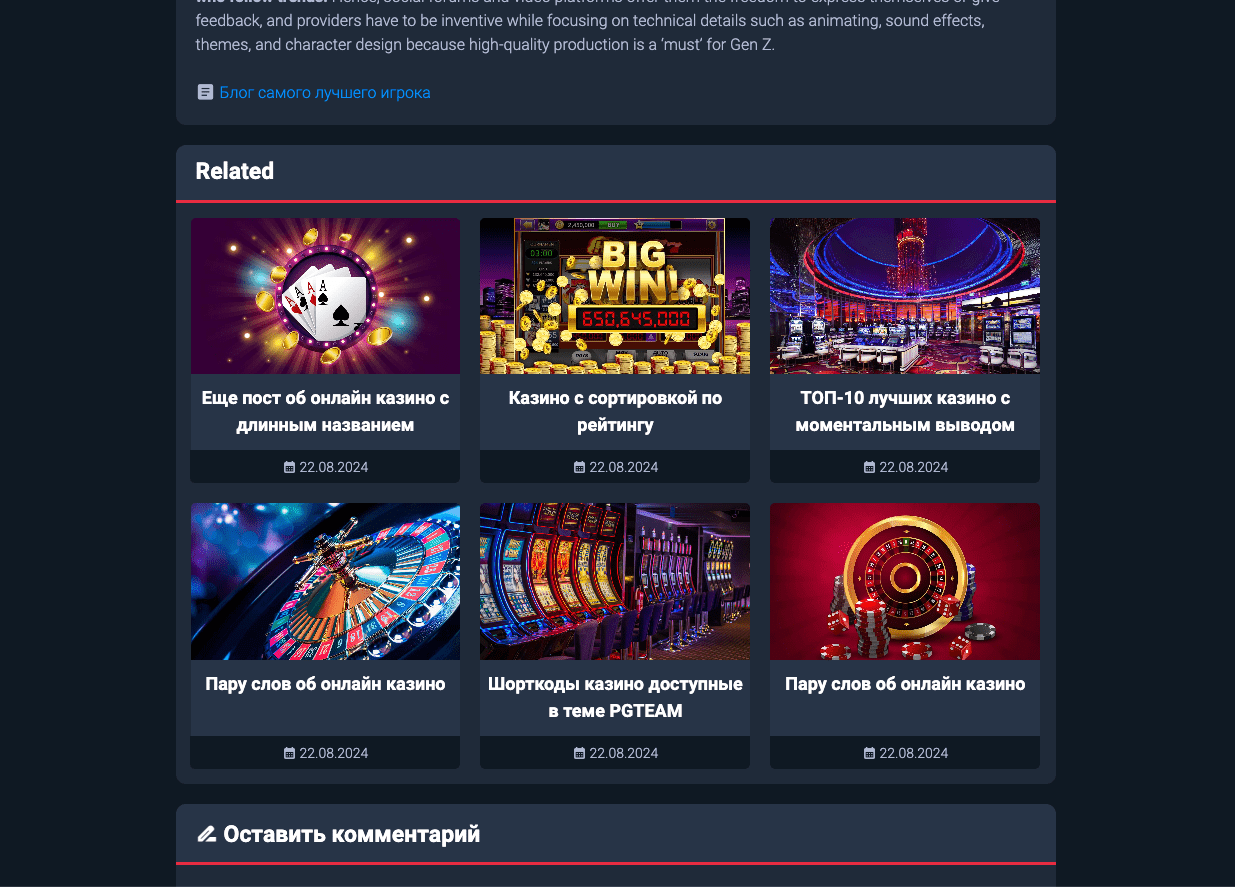The width and height of the screenshot is (1235, 887).
Task: Click the blue casino hall interior thumbnail
Action: coord(905,296)
